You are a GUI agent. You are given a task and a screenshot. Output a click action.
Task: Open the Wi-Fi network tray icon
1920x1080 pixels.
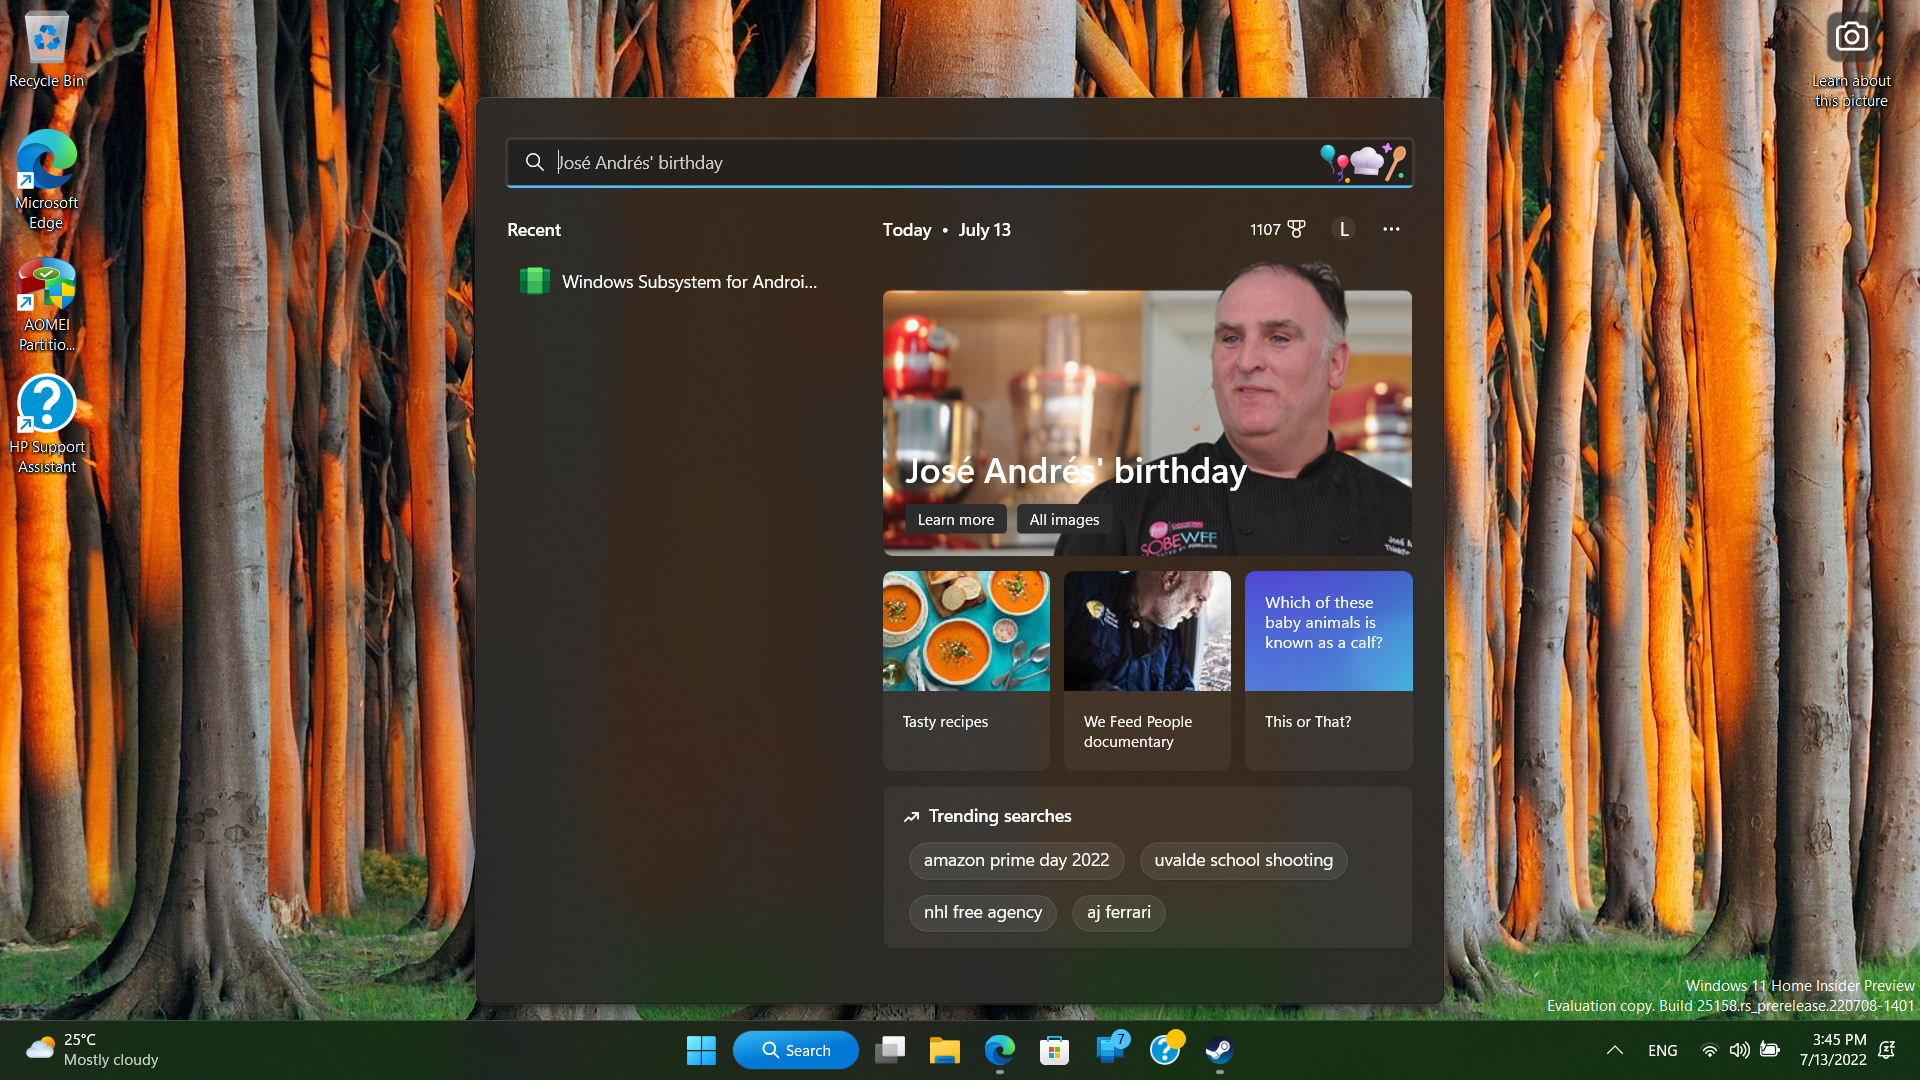pos(1710,1050)
